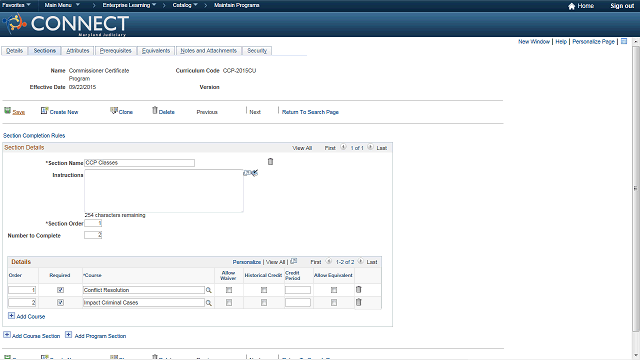Switch to the Security tab
The image size is (640, 360).
click(257, 51)
